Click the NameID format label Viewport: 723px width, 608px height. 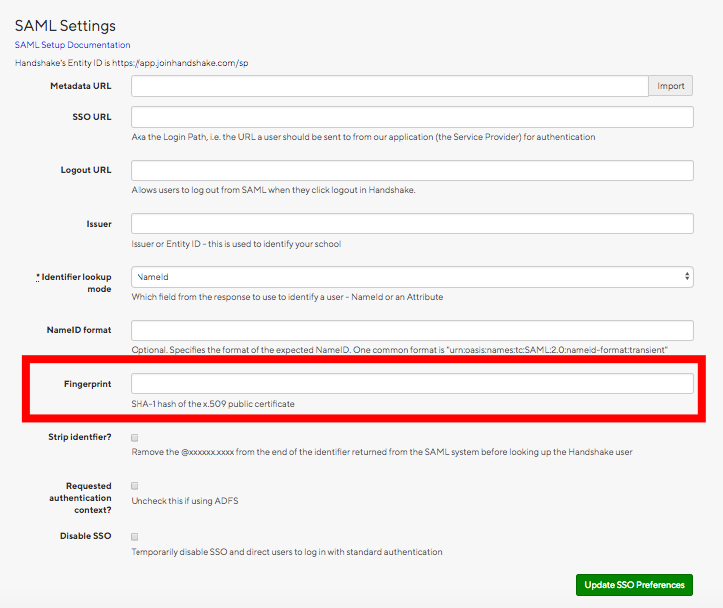pos(79,330)
